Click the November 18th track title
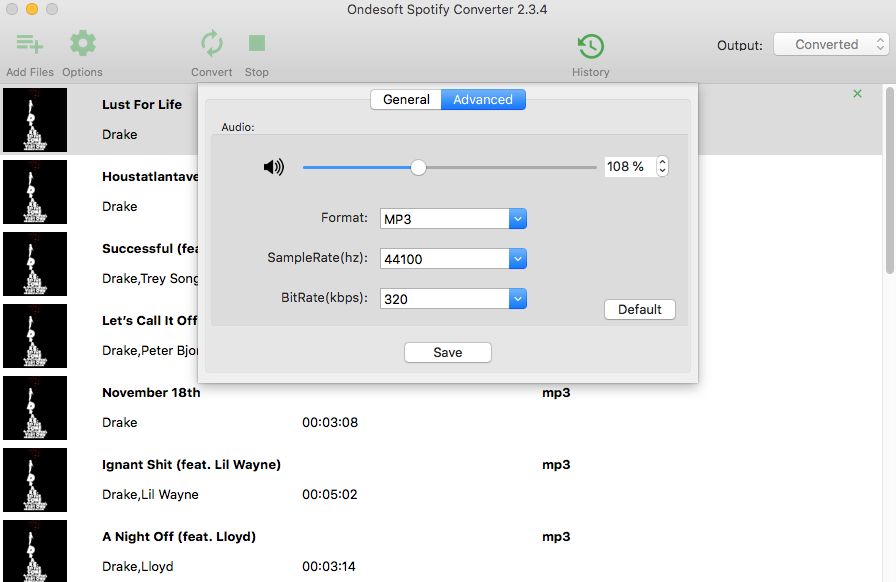896x582 pixels. point(151,393)
